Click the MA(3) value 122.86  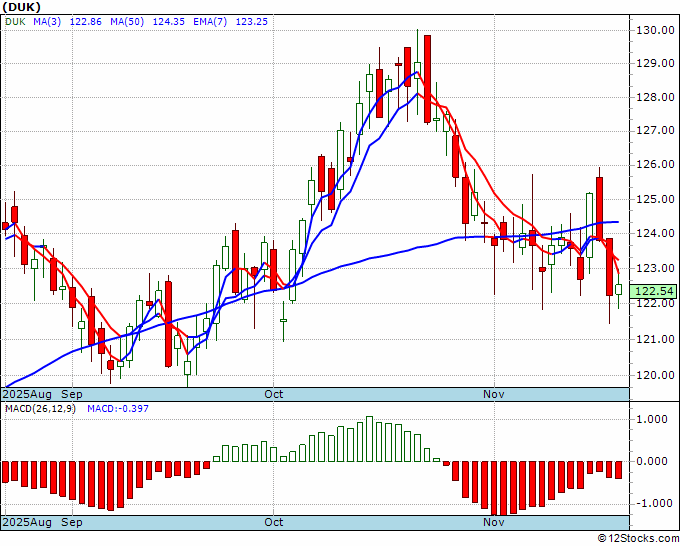(x=85, y=21)
